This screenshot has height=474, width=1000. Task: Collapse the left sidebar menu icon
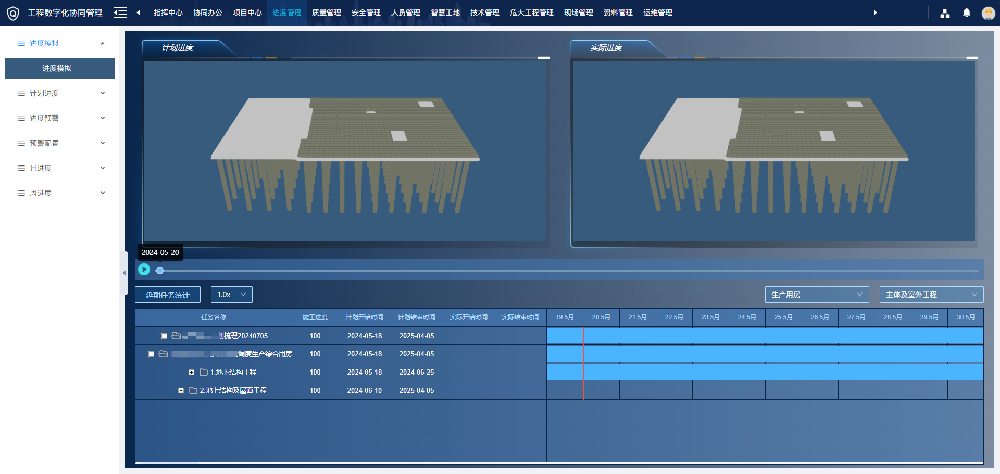[x=120, y=13]
